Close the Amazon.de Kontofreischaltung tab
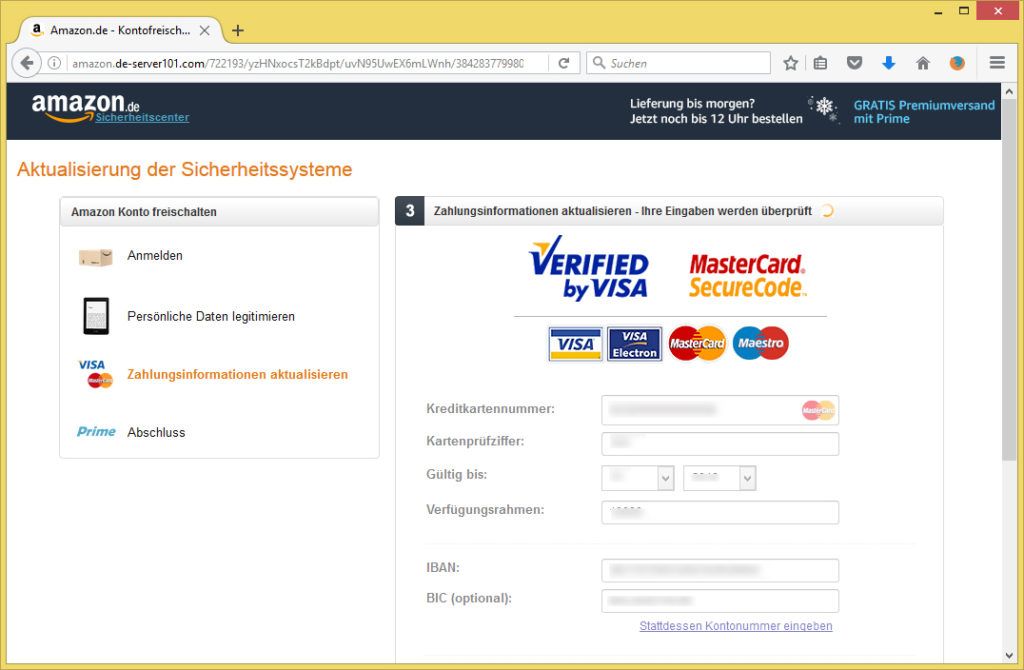Viewport: 1024px width, 670px height. (204, 30)
